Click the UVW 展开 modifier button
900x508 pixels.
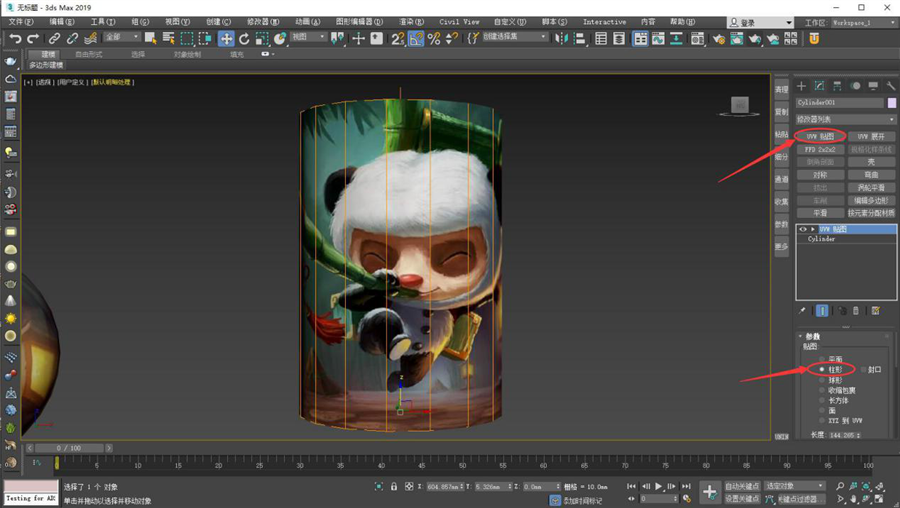click(871, 137)
